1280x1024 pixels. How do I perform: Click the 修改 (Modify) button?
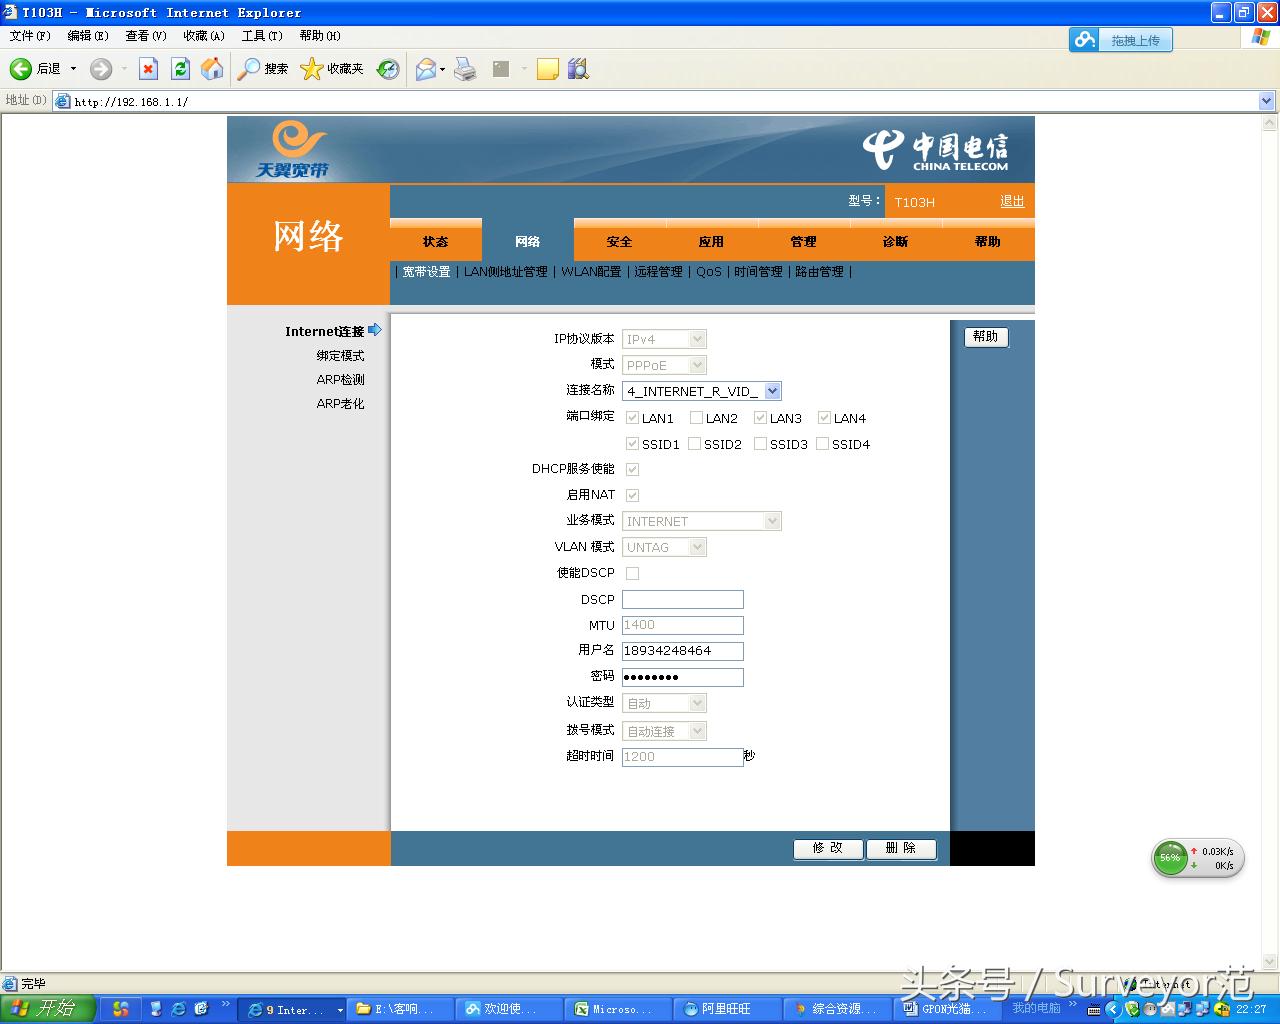pyautogui.click(x=827, y=848)
